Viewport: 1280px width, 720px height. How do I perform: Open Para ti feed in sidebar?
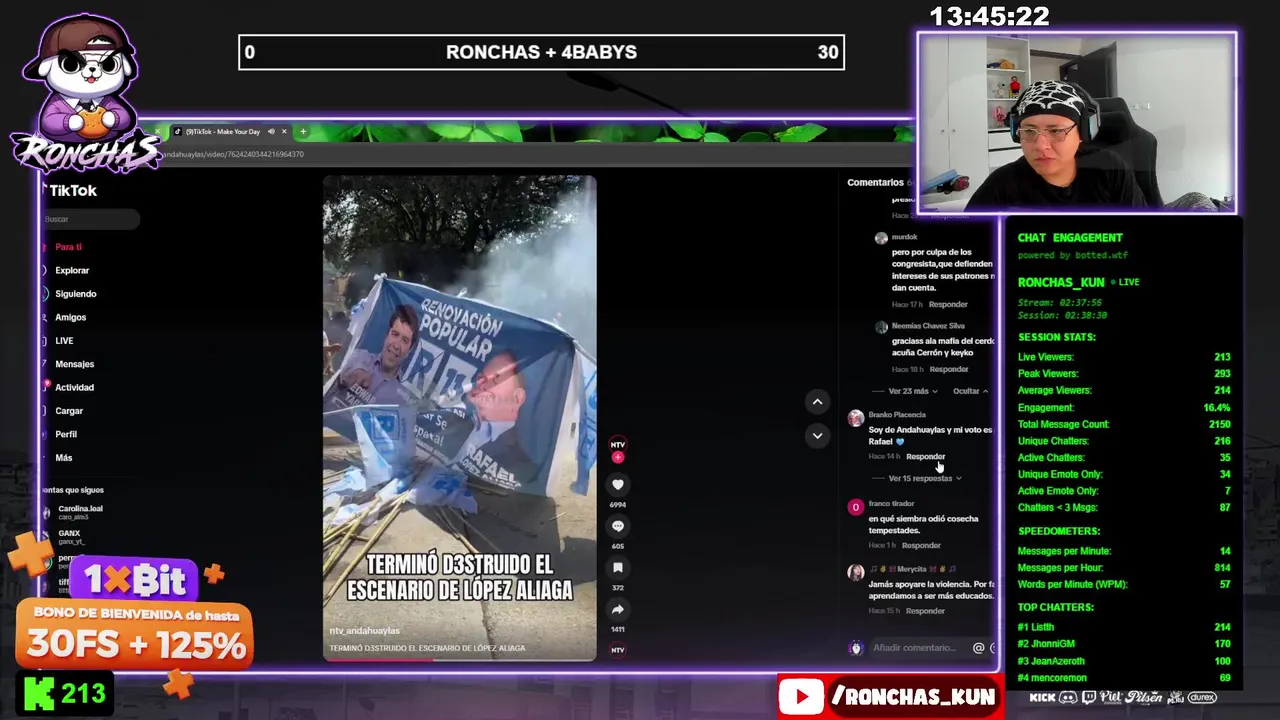tap(68, 247)
